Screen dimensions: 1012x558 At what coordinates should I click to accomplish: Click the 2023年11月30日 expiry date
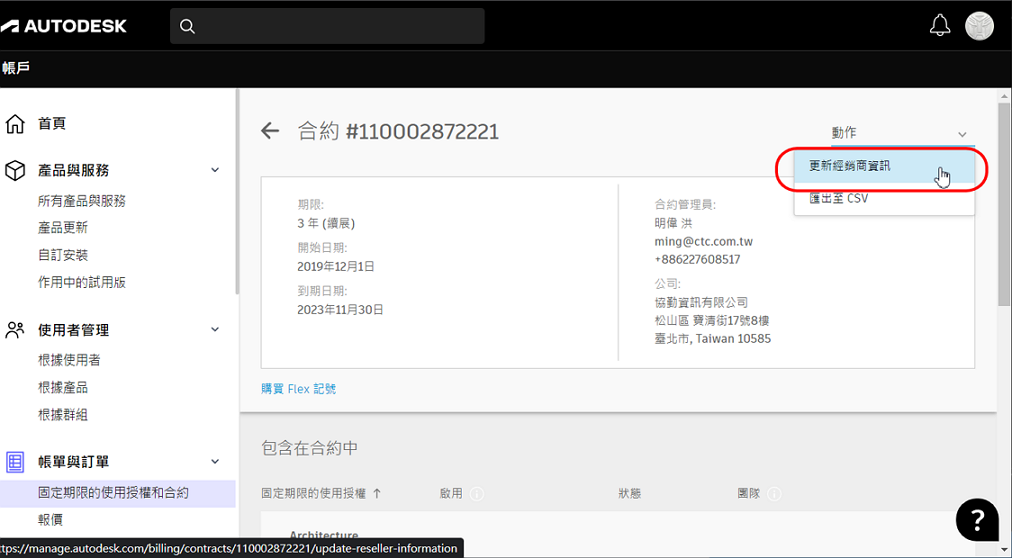[x=340, y=310]
